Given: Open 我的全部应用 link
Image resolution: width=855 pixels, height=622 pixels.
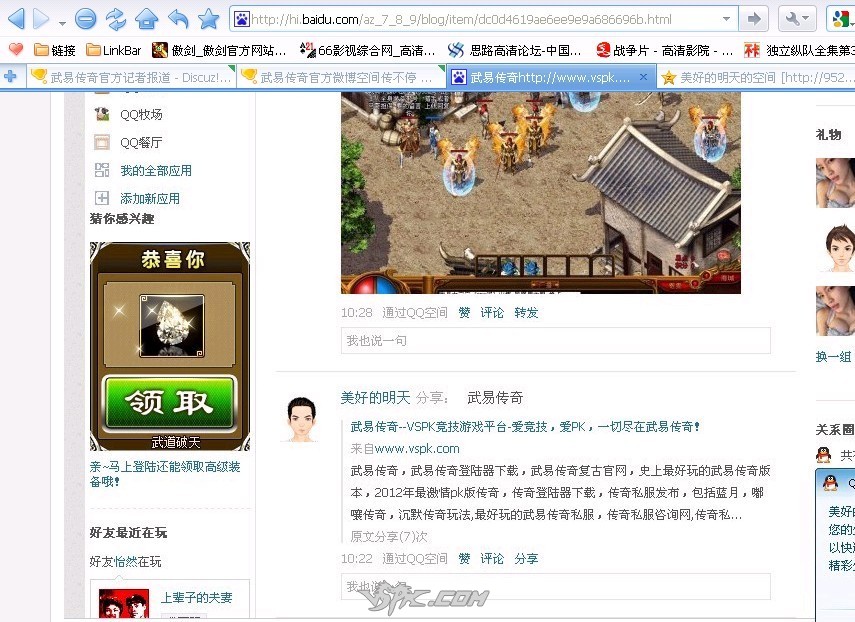Looking at the screenshot, I should [x=156, y=171].
